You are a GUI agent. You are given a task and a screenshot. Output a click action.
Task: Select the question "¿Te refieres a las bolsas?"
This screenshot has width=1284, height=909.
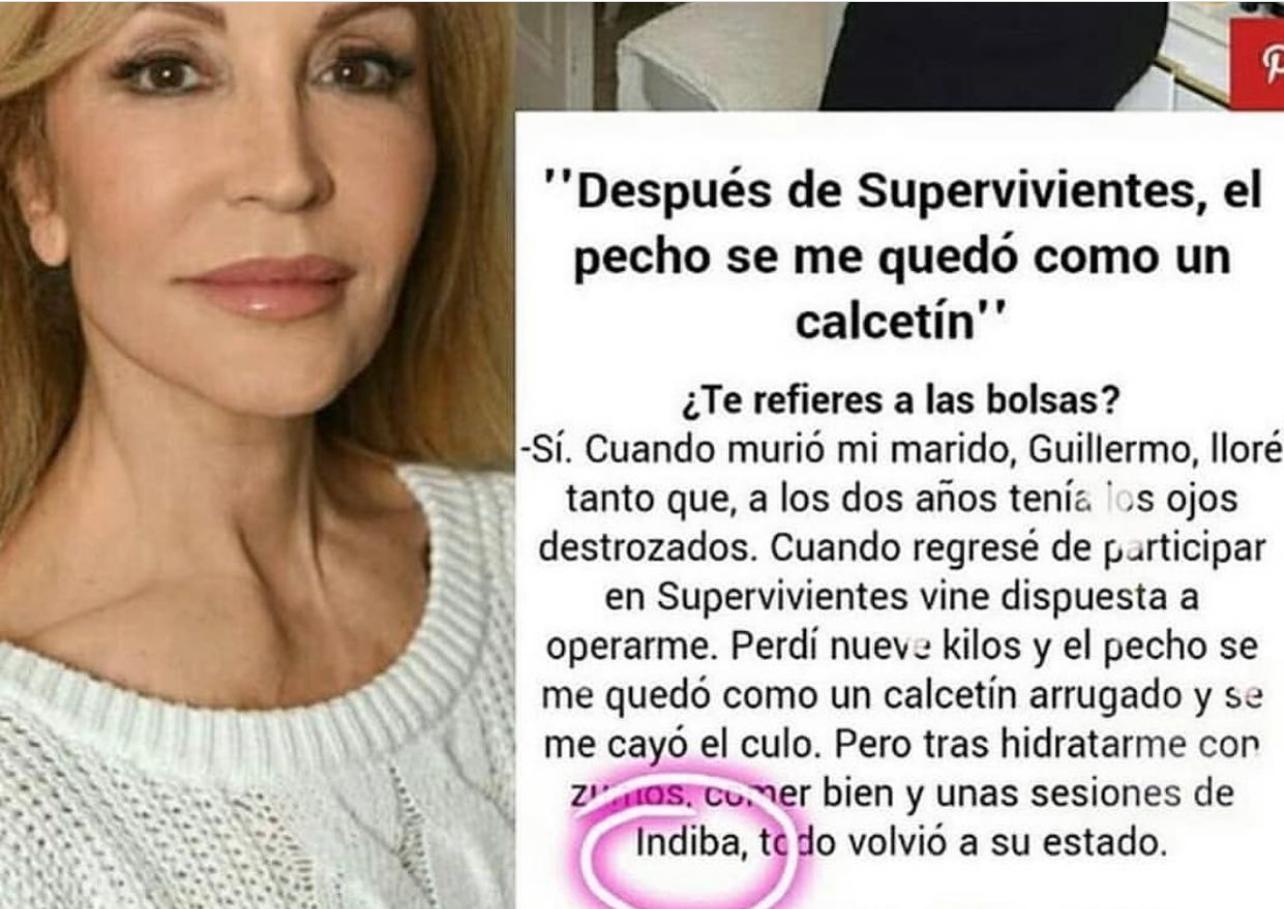coord(900,403)
